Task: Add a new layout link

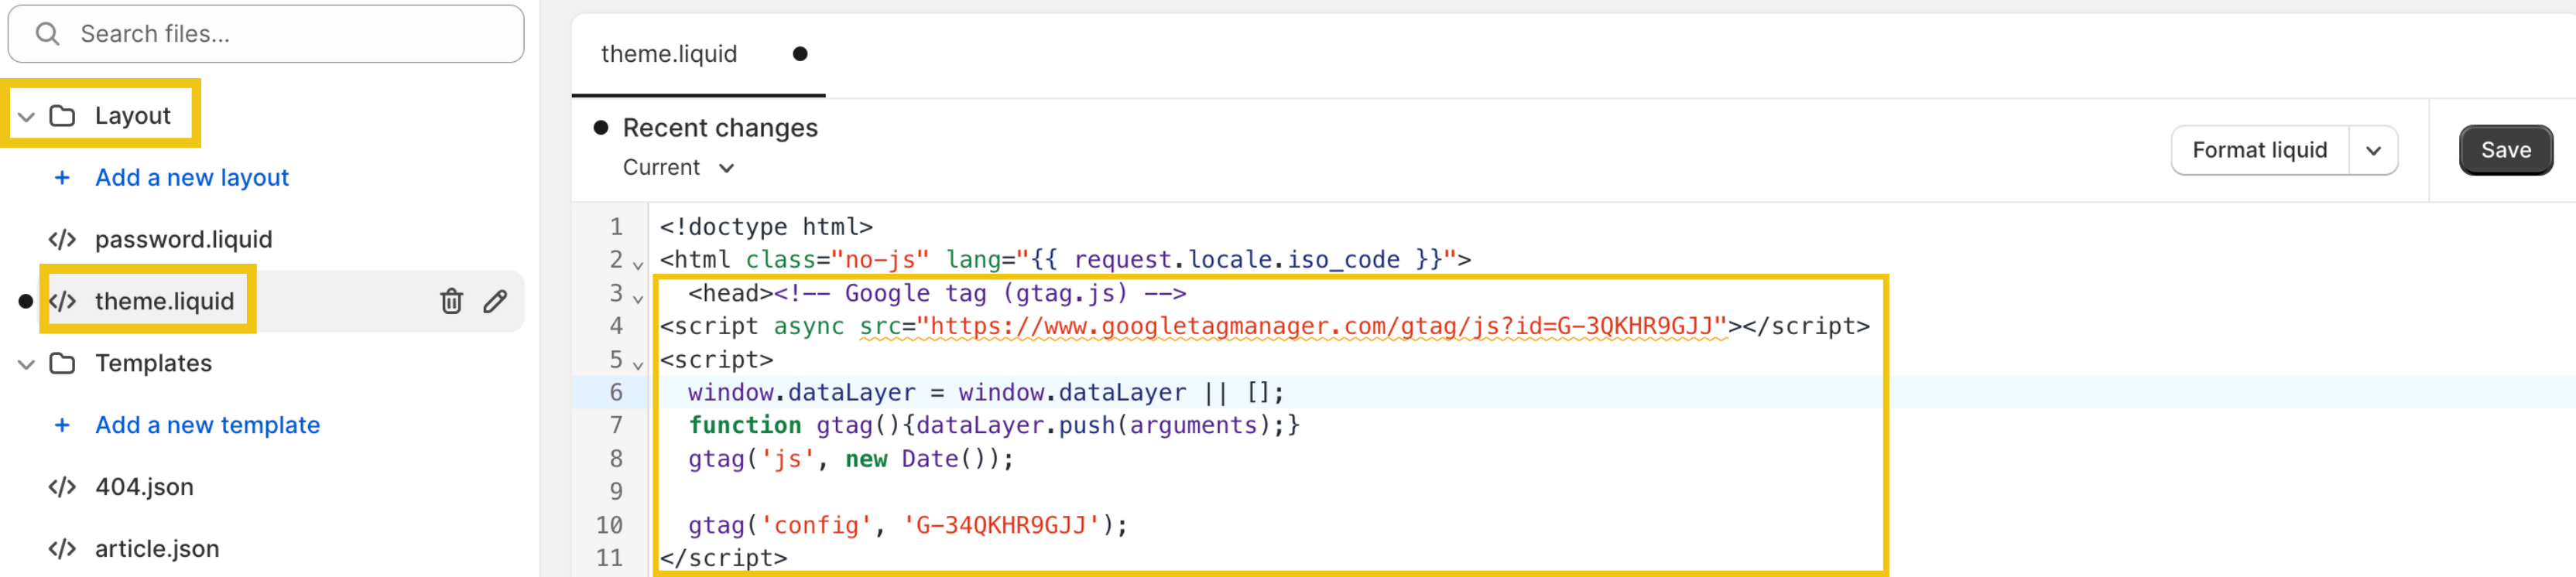Action: click(192, 178)
